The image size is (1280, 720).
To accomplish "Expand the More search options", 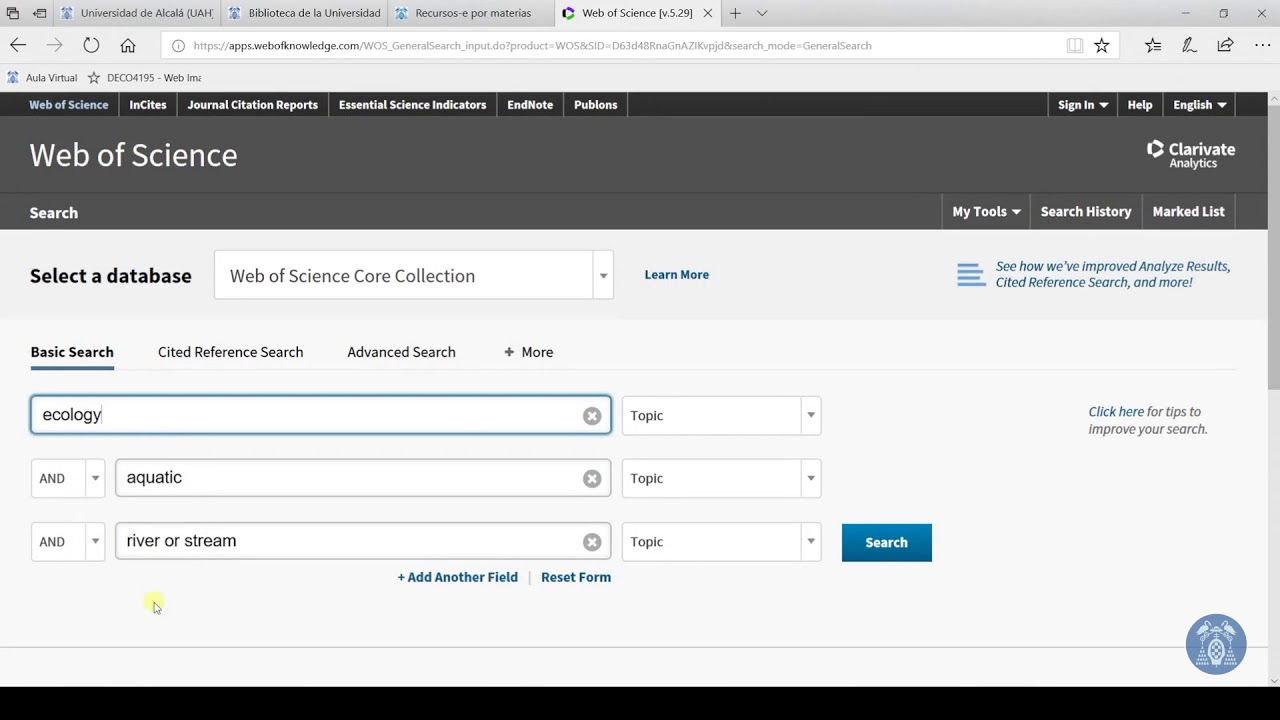I will 528,352.
